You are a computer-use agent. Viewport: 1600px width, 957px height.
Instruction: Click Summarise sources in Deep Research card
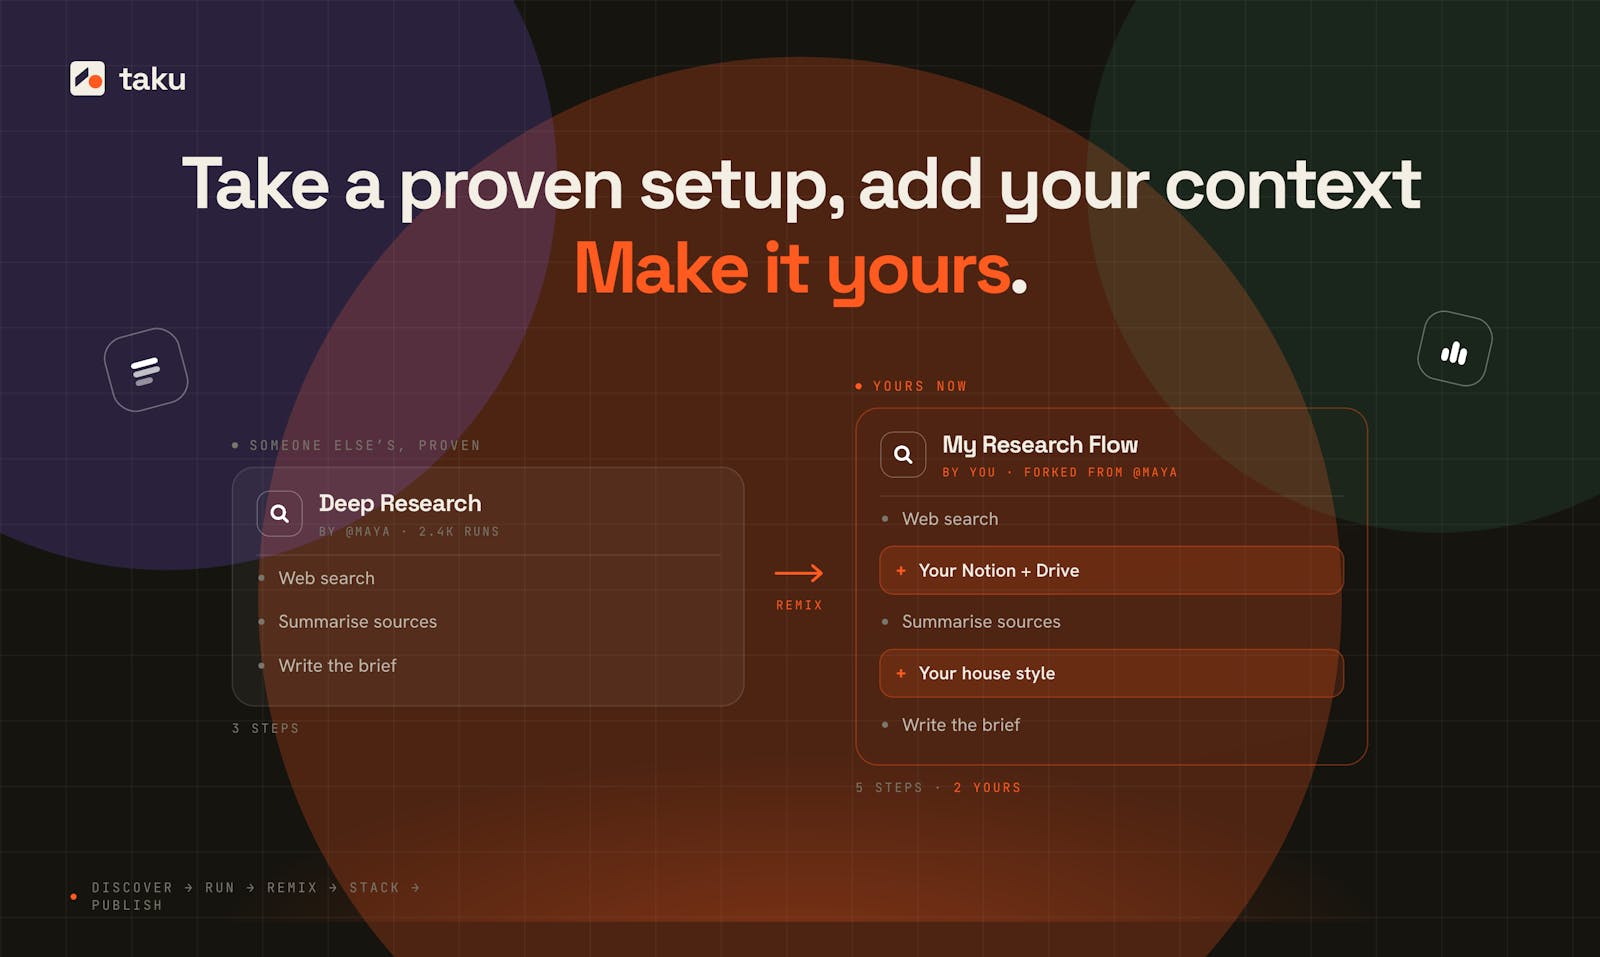coord(358,621)
